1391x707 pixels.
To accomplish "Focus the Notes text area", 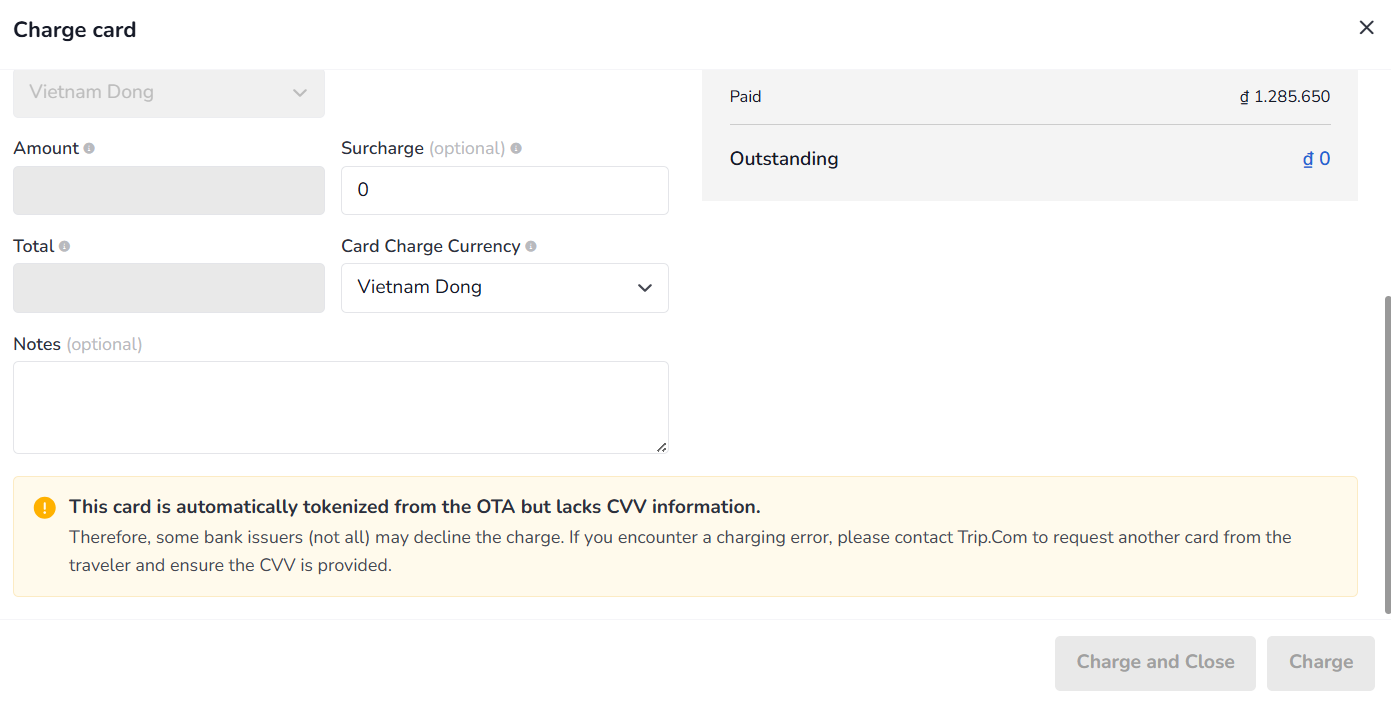I will 340,407.
